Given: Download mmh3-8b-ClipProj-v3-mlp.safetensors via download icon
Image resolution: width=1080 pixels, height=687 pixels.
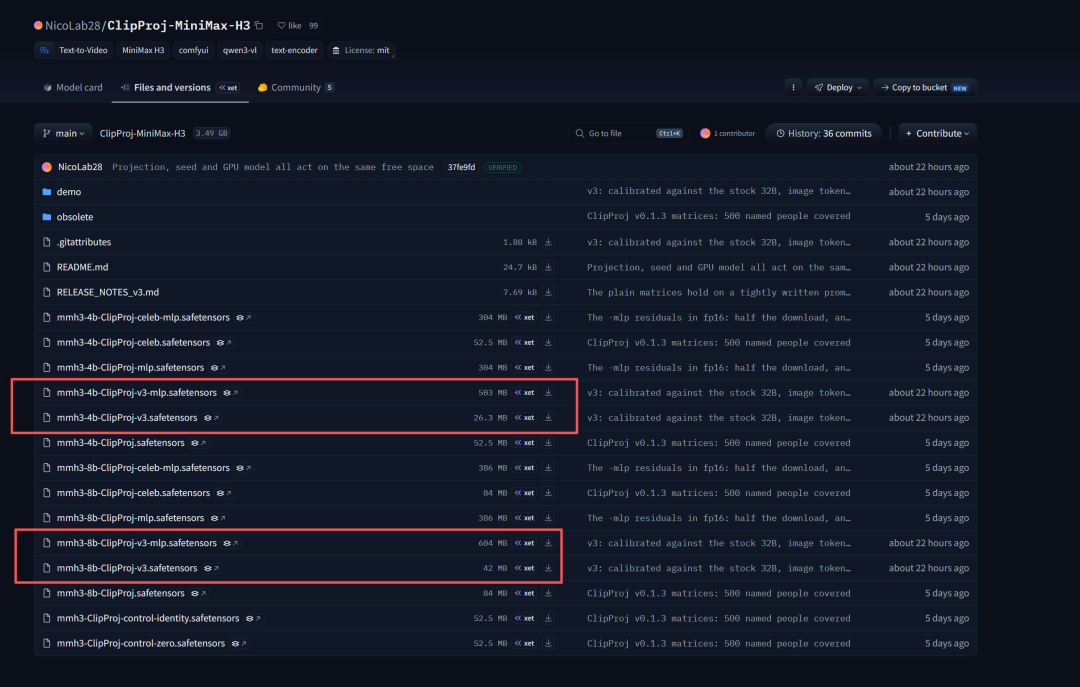Looking at the screenshot, I should [548, 543].
